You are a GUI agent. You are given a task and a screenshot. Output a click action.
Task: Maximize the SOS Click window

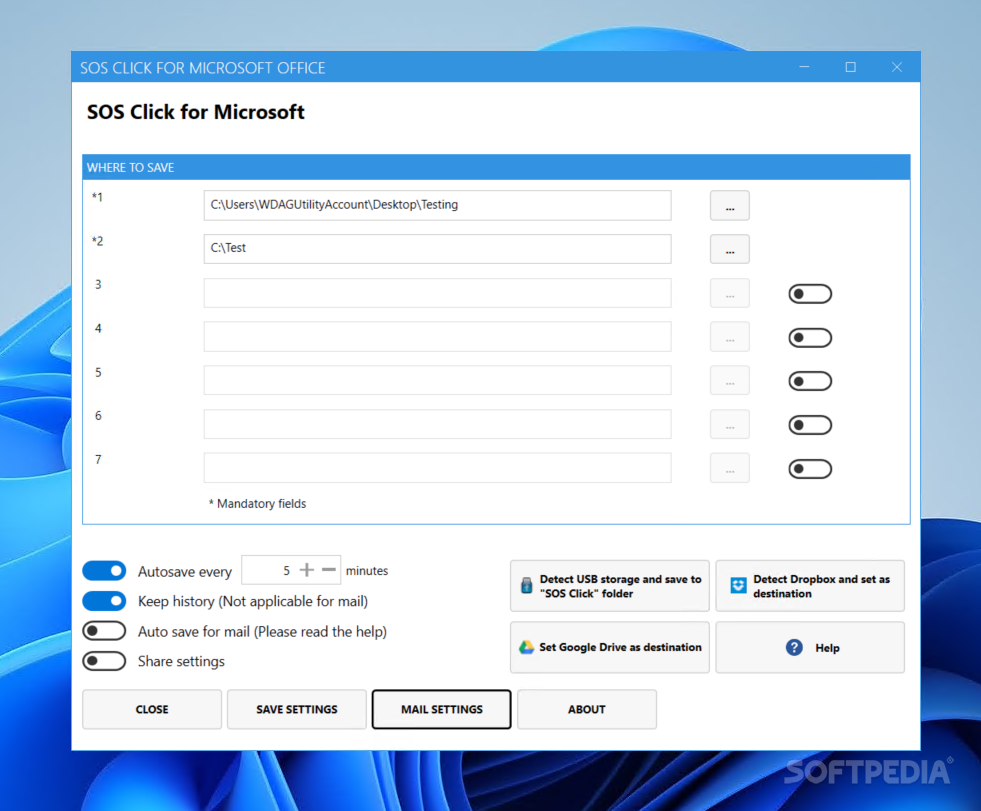pyautogui.click(x=850, y=67)
